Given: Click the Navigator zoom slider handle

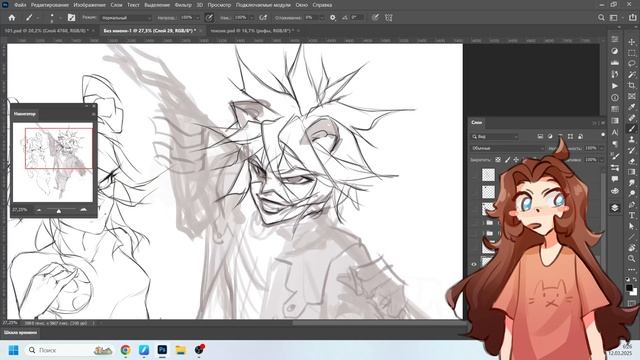Looking at the screenshot, I should [59, 211].
